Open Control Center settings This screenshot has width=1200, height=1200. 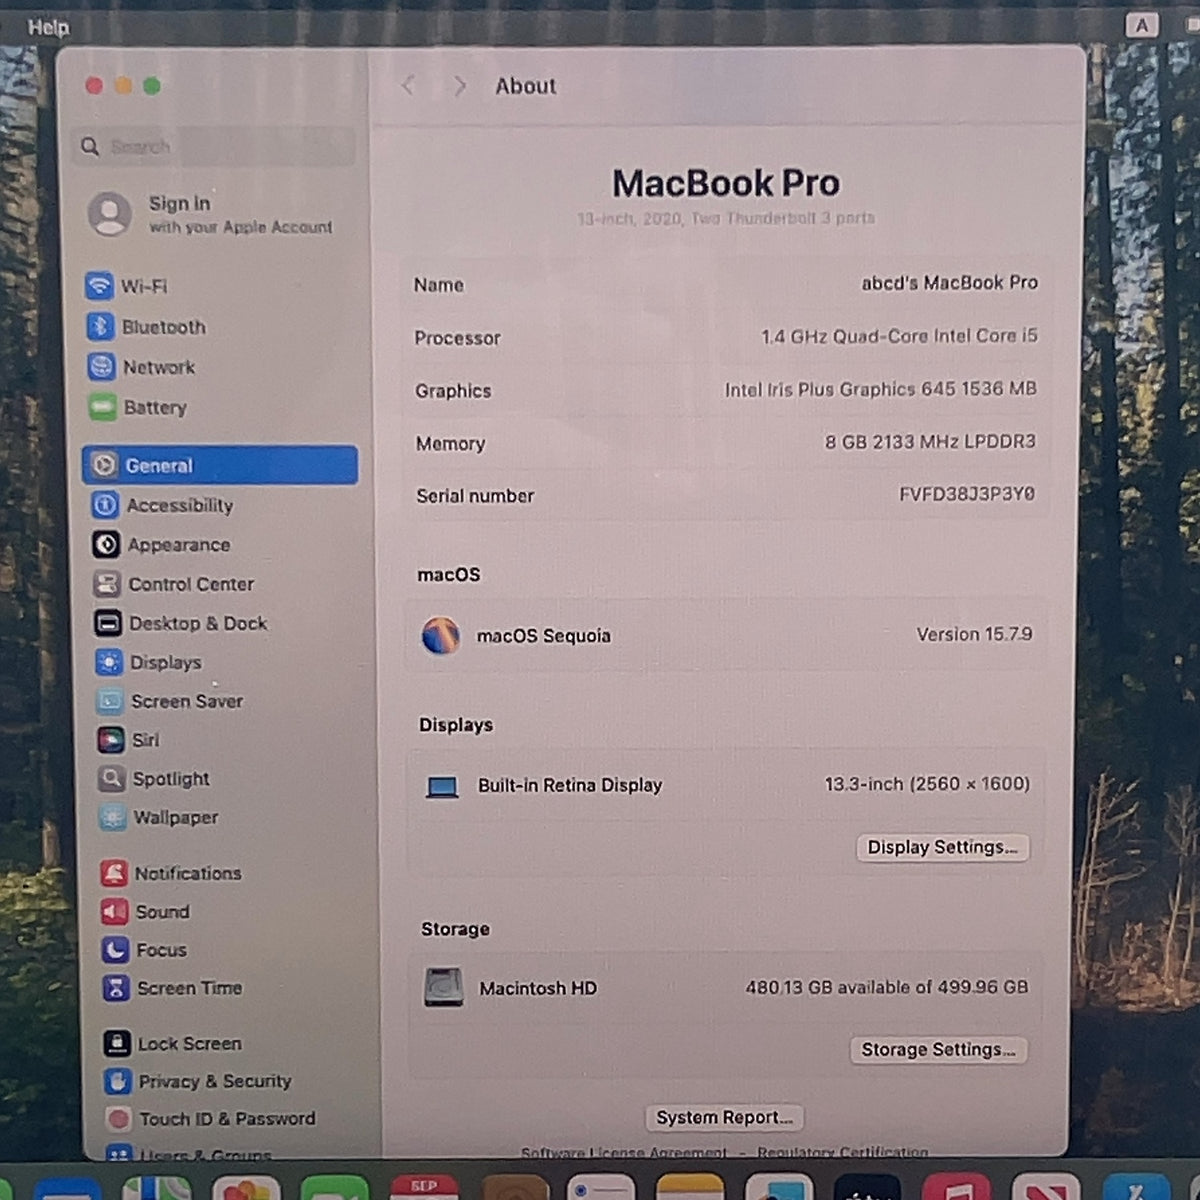(174, 584)
